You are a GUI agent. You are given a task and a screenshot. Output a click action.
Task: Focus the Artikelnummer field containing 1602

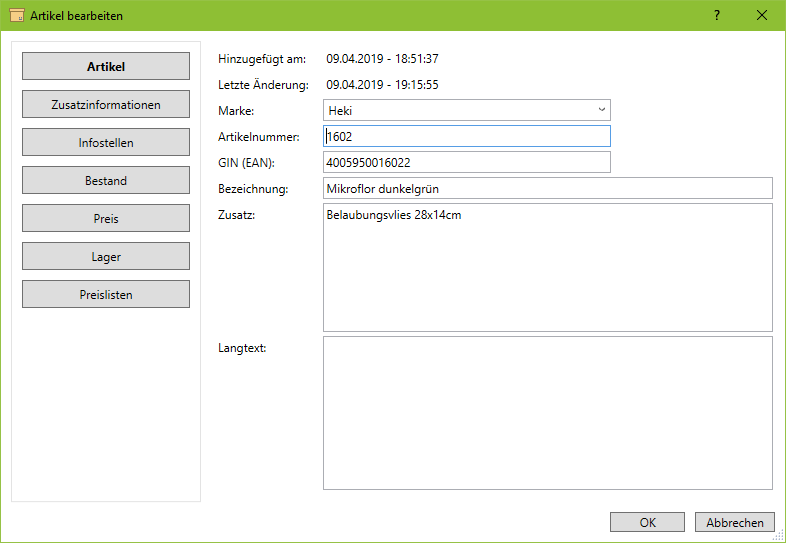(466, 136)
